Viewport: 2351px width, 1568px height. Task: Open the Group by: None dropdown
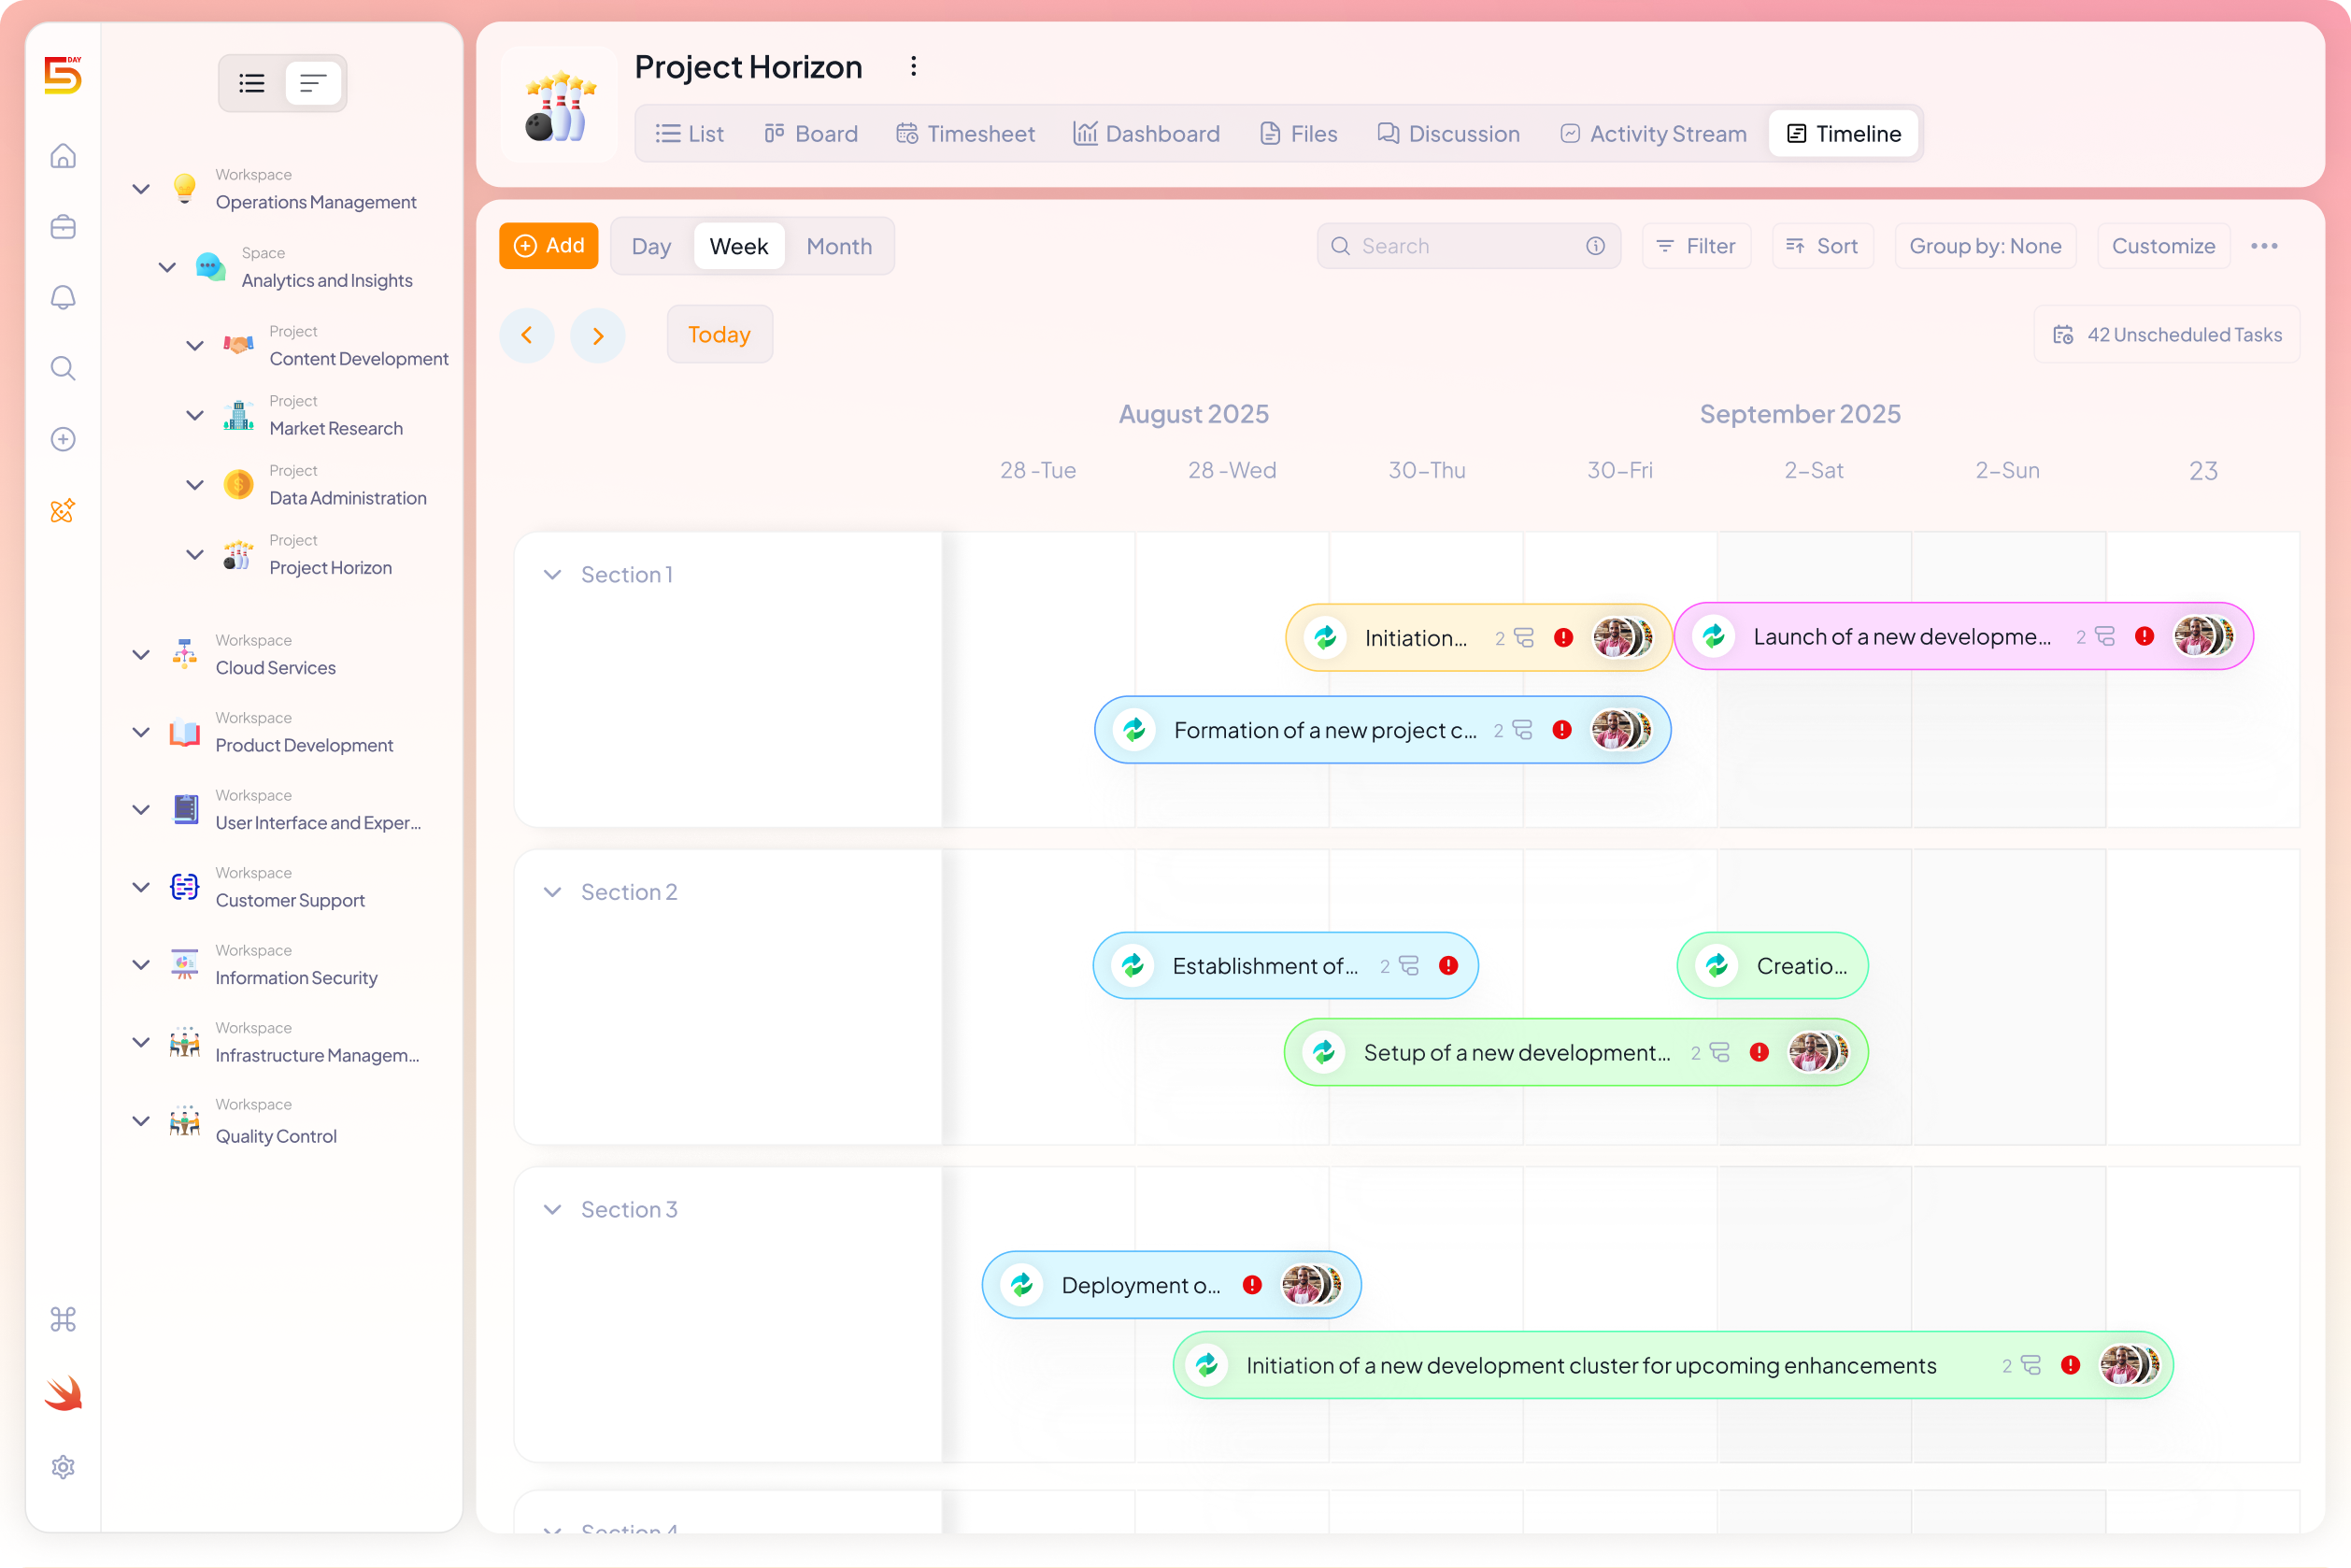point(1985,246)
